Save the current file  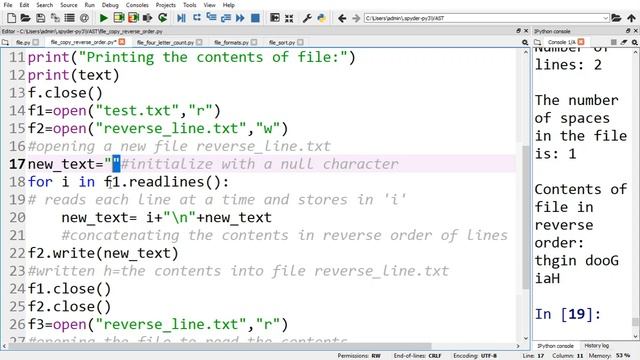click(x=40, y=18)
